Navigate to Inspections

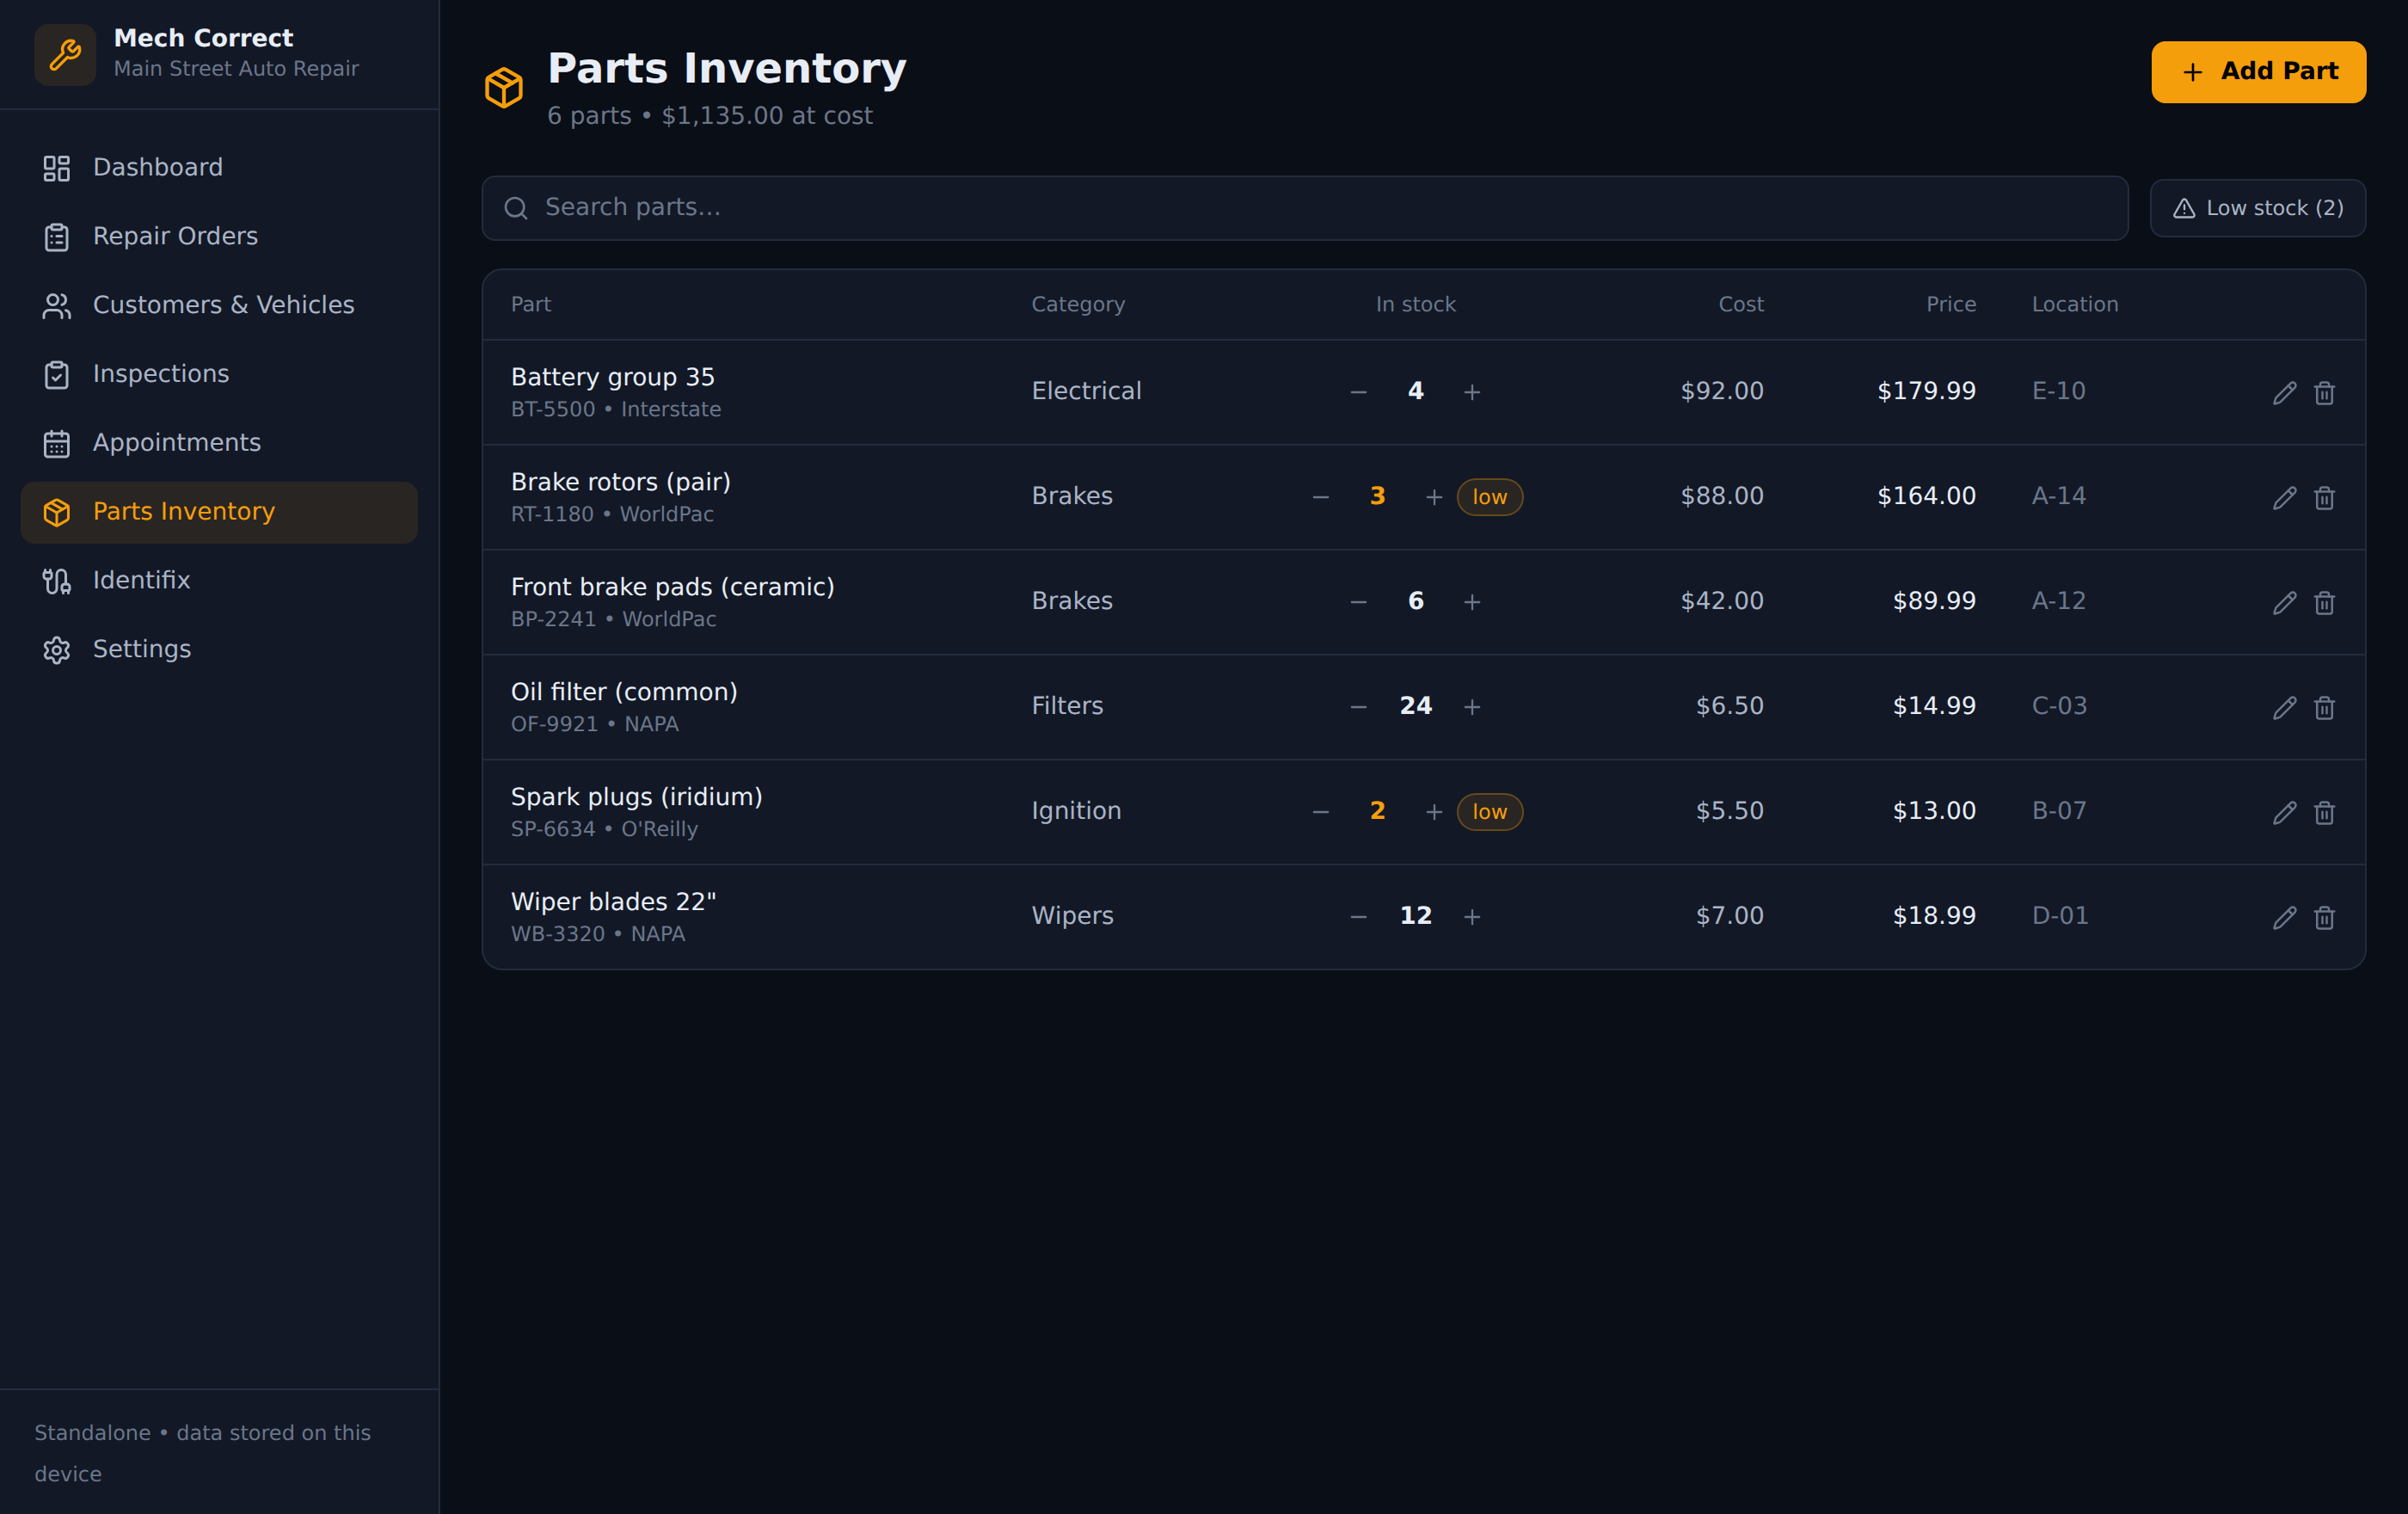[219, 375]
